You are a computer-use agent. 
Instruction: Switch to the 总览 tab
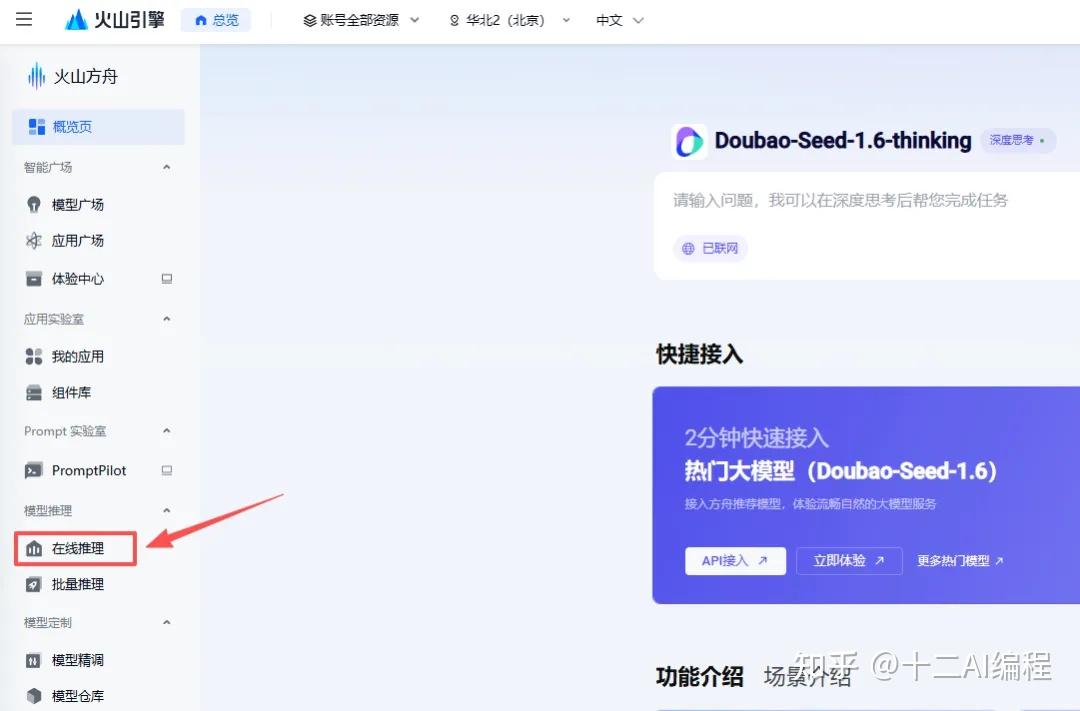[x=215, y=18]
